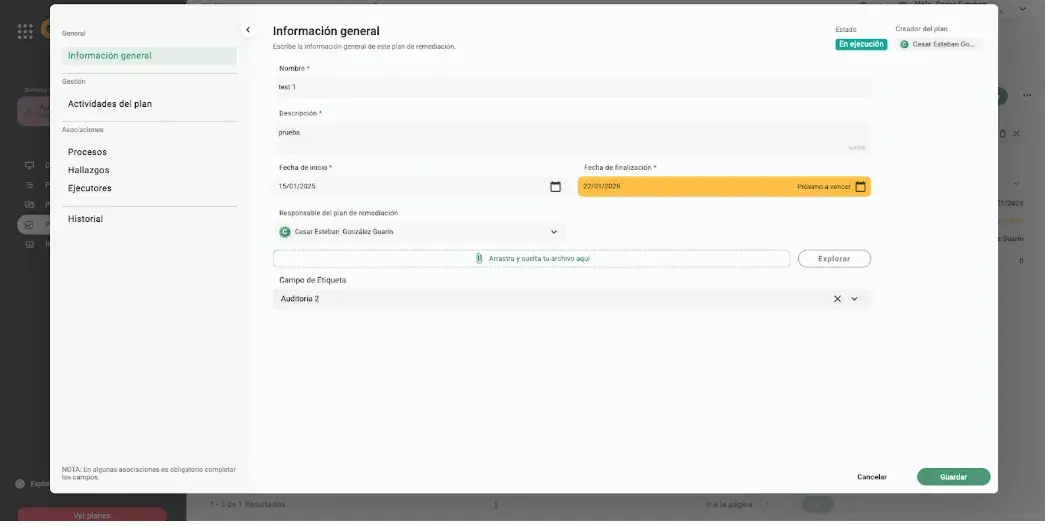View the Historial section
The image size is (1045, 526).
[85, 219]
